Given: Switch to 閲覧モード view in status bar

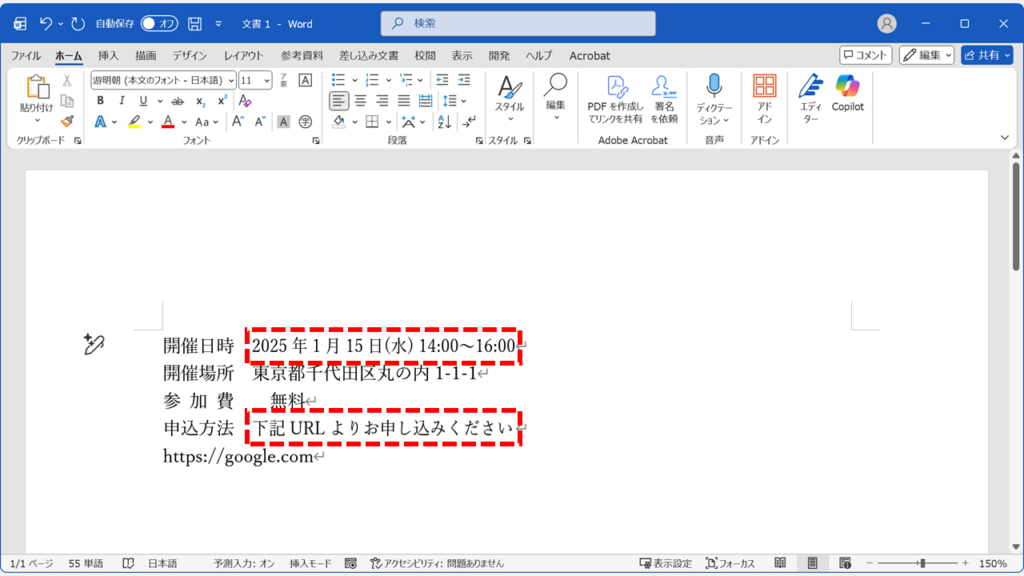Looking at the screenshot, I should [780, 564].
